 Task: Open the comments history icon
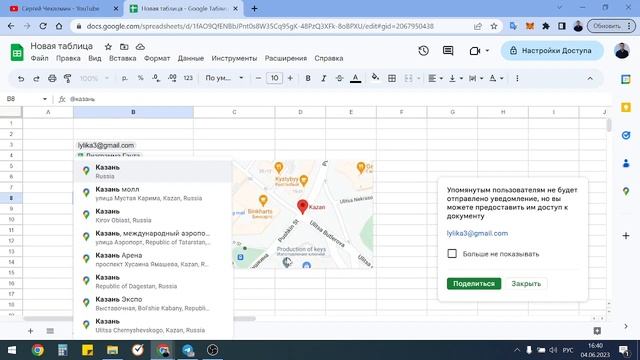point(448,51)
